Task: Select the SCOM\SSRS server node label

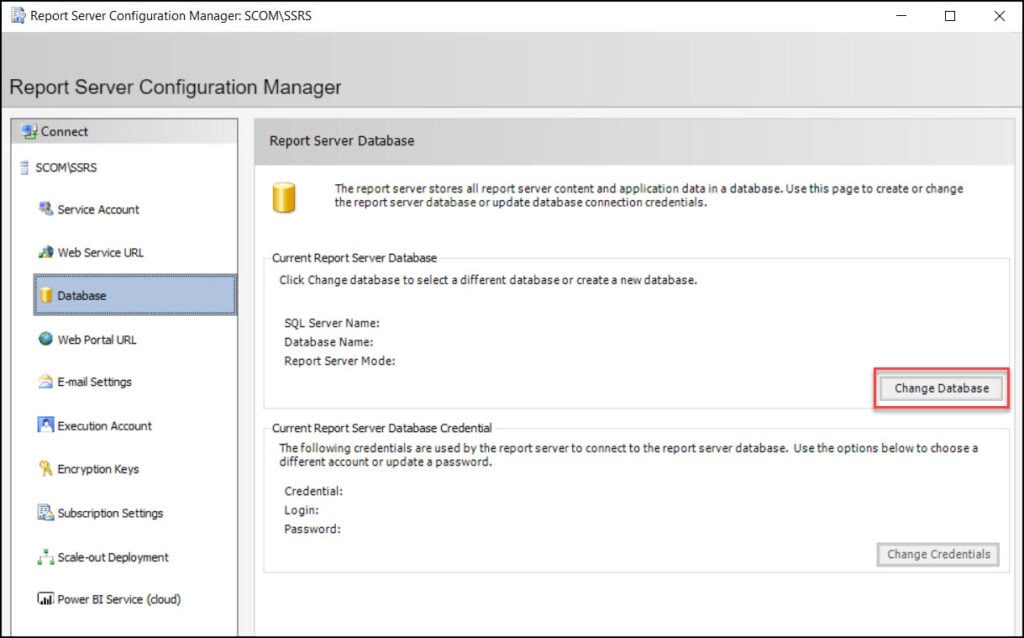Action: pos(66,168)
